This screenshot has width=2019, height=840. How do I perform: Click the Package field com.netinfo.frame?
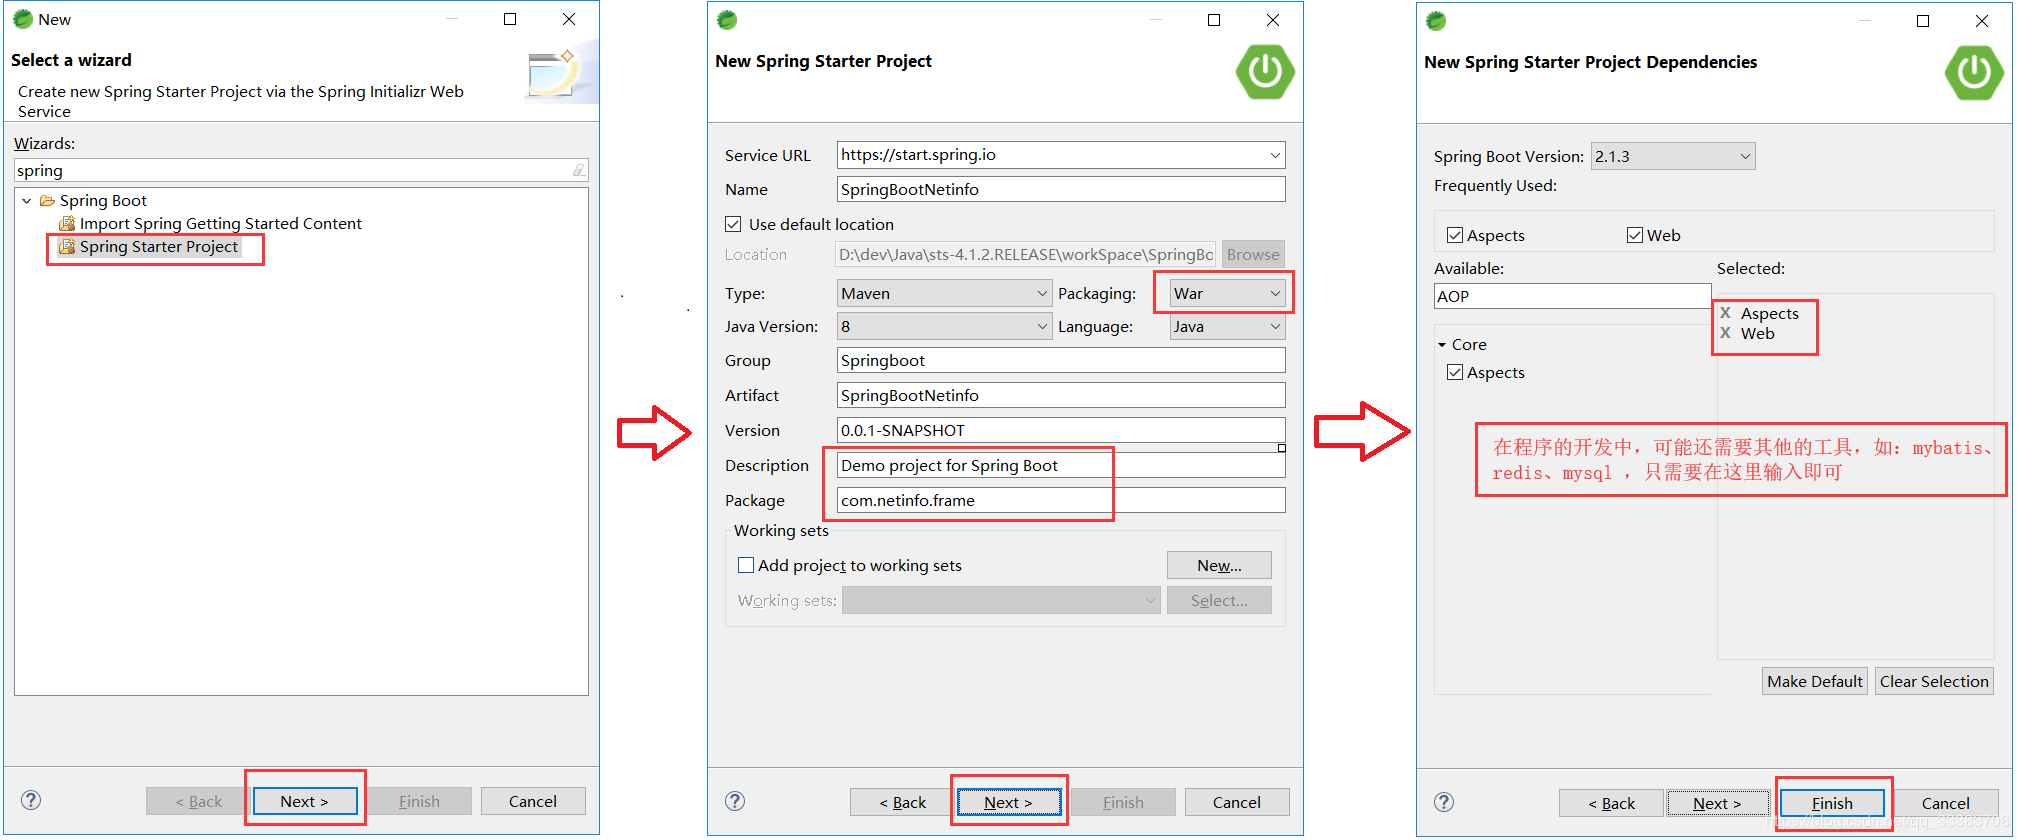coord(1060,500)
